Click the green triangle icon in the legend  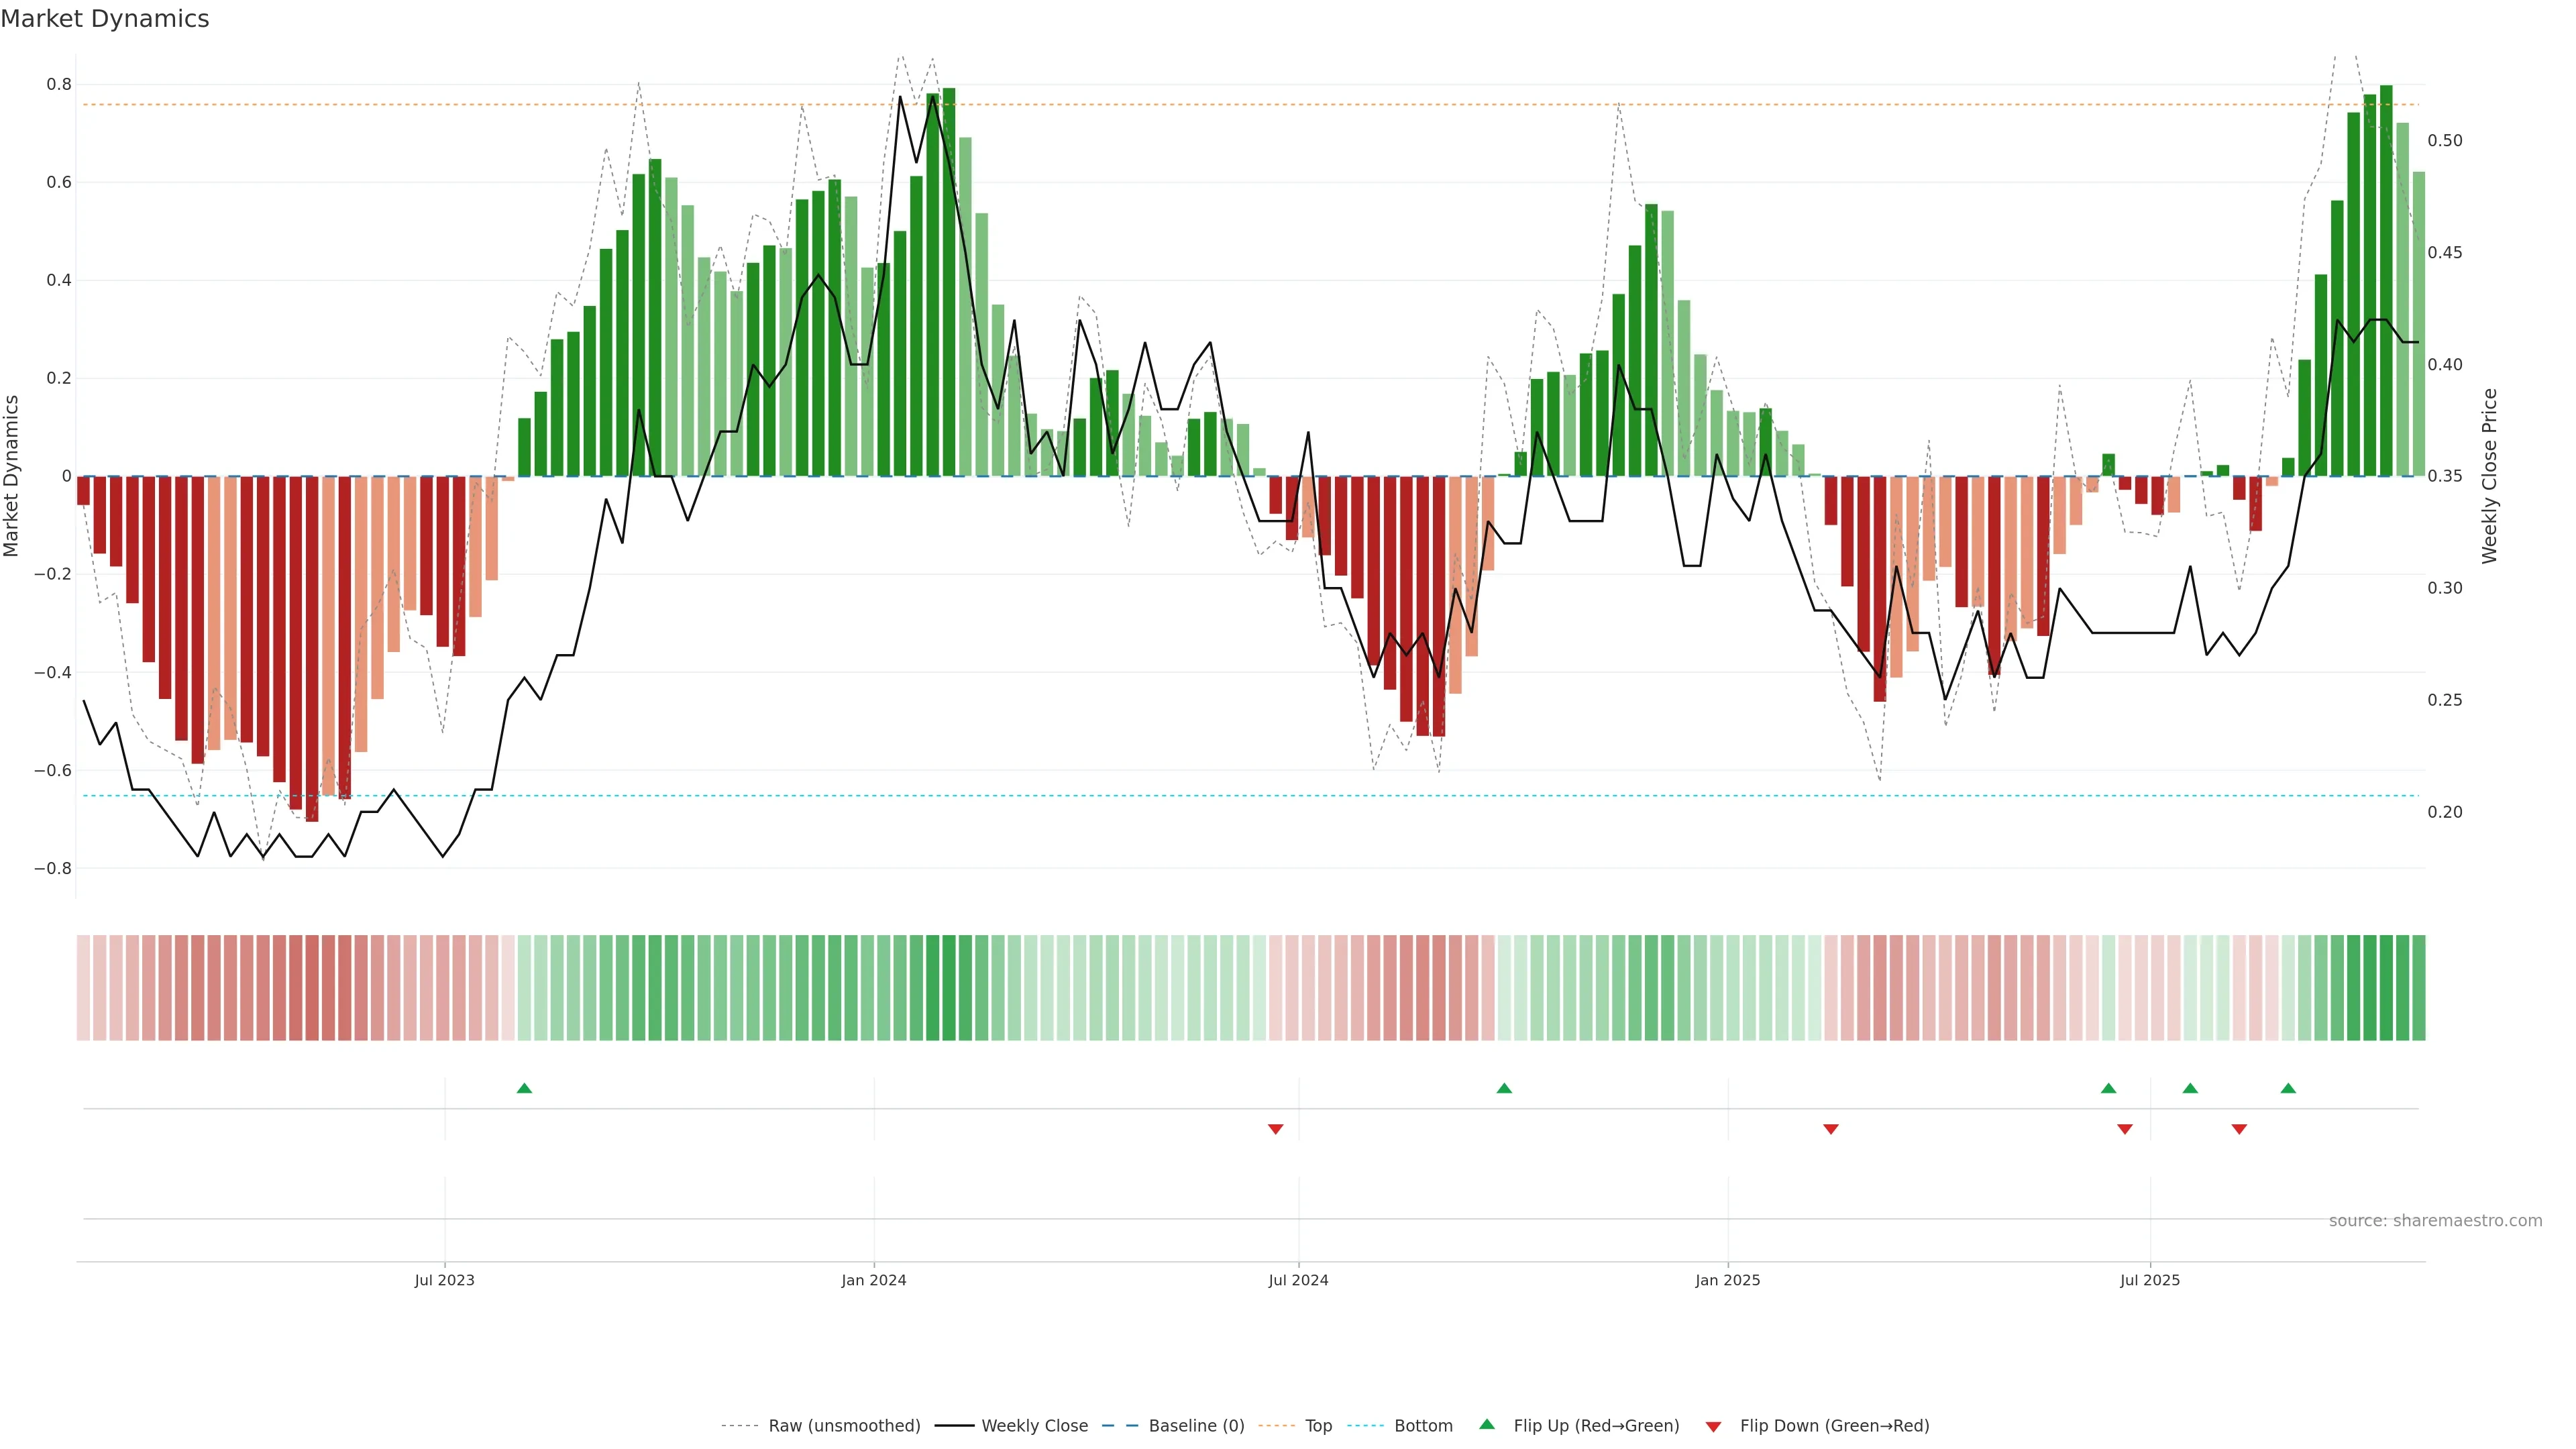[x=1487, y=1424]
